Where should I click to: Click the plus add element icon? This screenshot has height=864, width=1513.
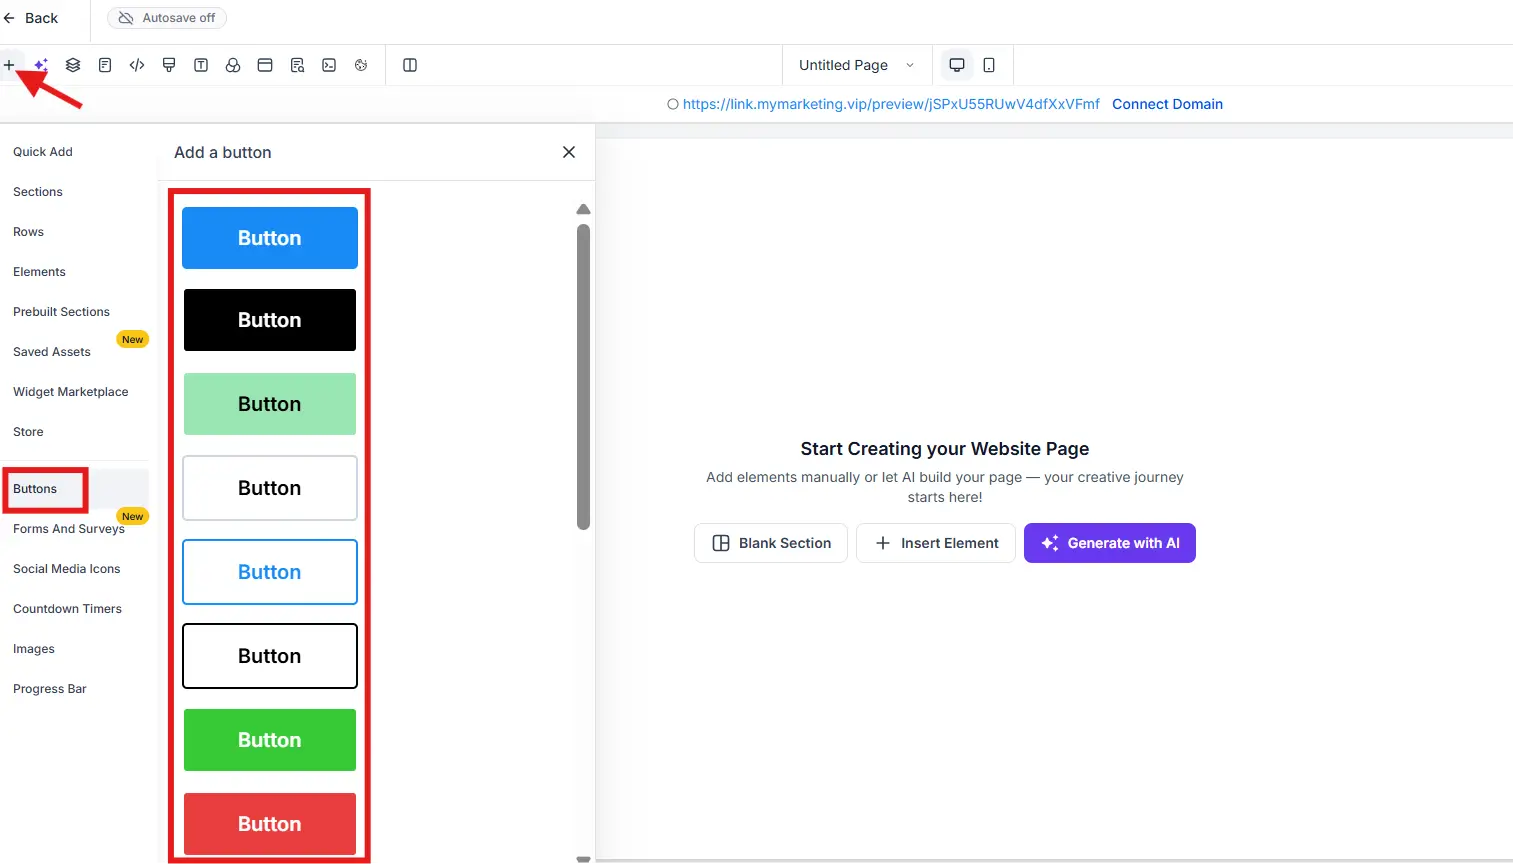pos(9,65)
